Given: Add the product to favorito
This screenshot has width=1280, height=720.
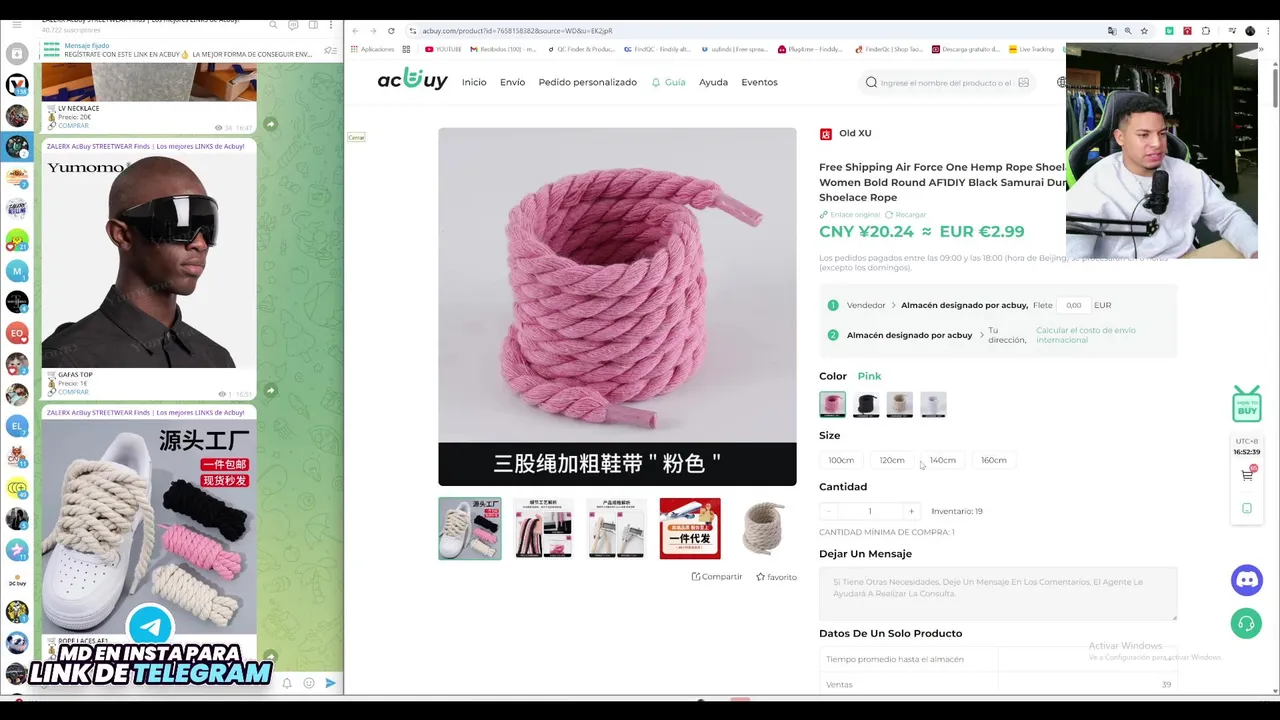Looking at the screenshot, I should click(x=776, y=577).
